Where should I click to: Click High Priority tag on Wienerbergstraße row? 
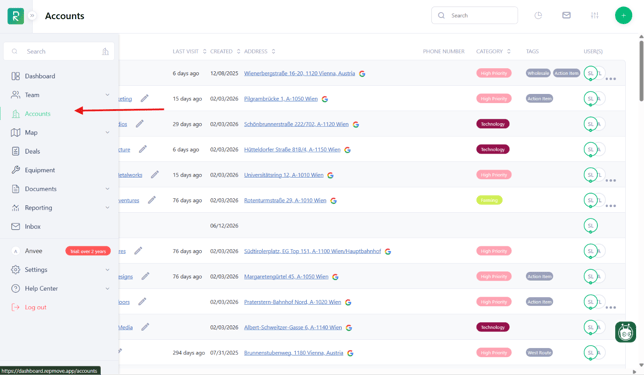(x=494, y=73)
